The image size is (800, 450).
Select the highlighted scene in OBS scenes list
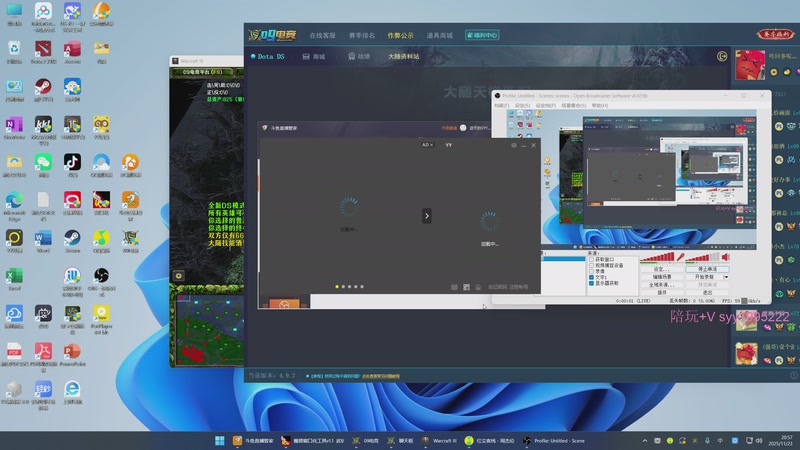coord(563,259)
